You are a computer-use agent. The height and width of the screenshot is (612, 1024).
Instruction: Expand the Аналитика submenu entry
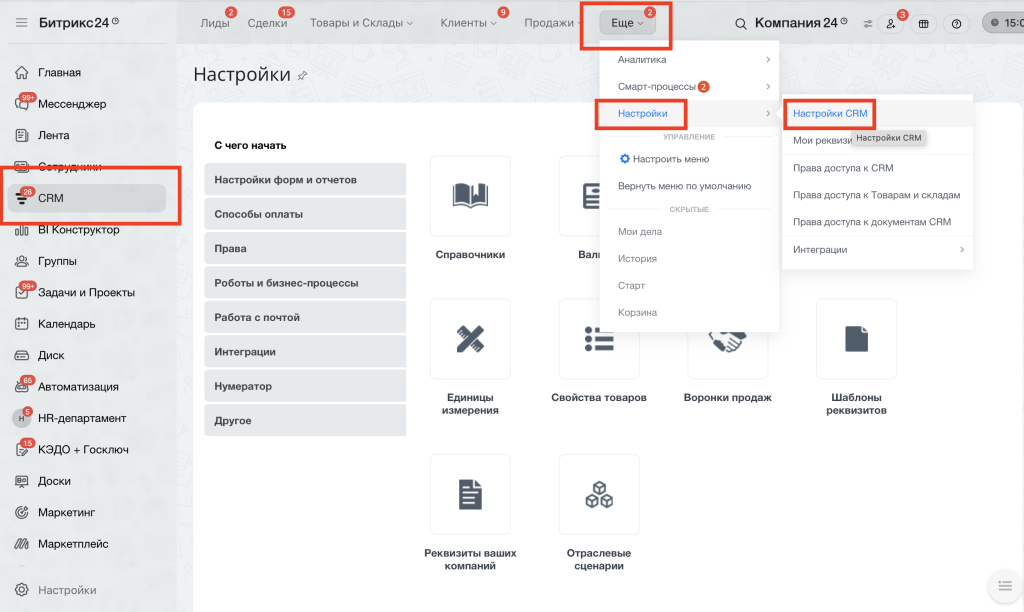click(693, 59)
